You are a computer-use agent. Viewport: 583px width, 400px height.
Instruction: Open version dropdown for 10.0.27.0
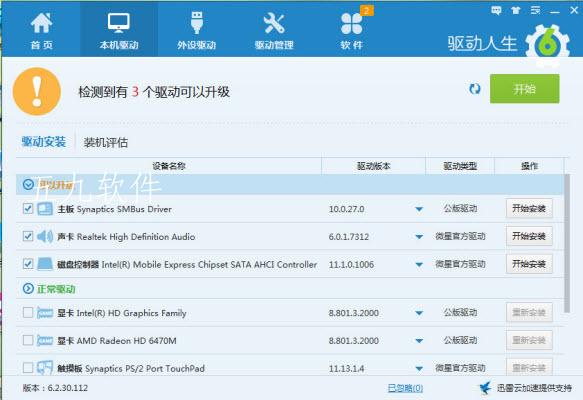(x=419, y=209)
